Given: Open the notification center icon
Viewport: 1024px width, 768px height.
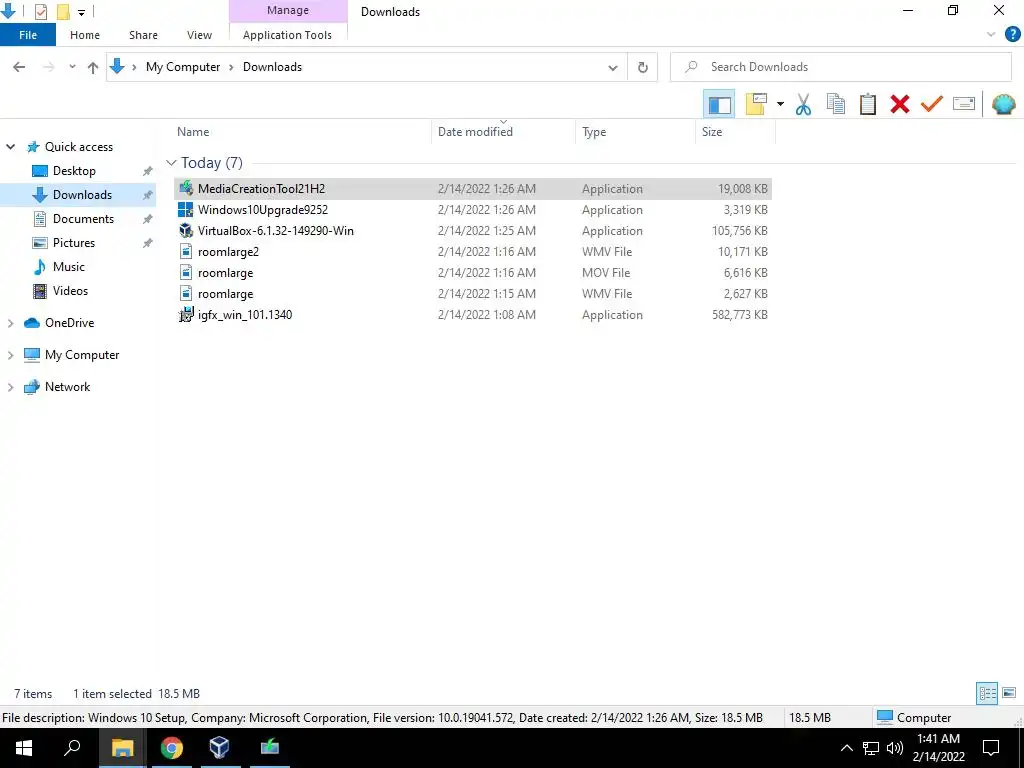Looking at the screenshot, I should coord(991,748).
